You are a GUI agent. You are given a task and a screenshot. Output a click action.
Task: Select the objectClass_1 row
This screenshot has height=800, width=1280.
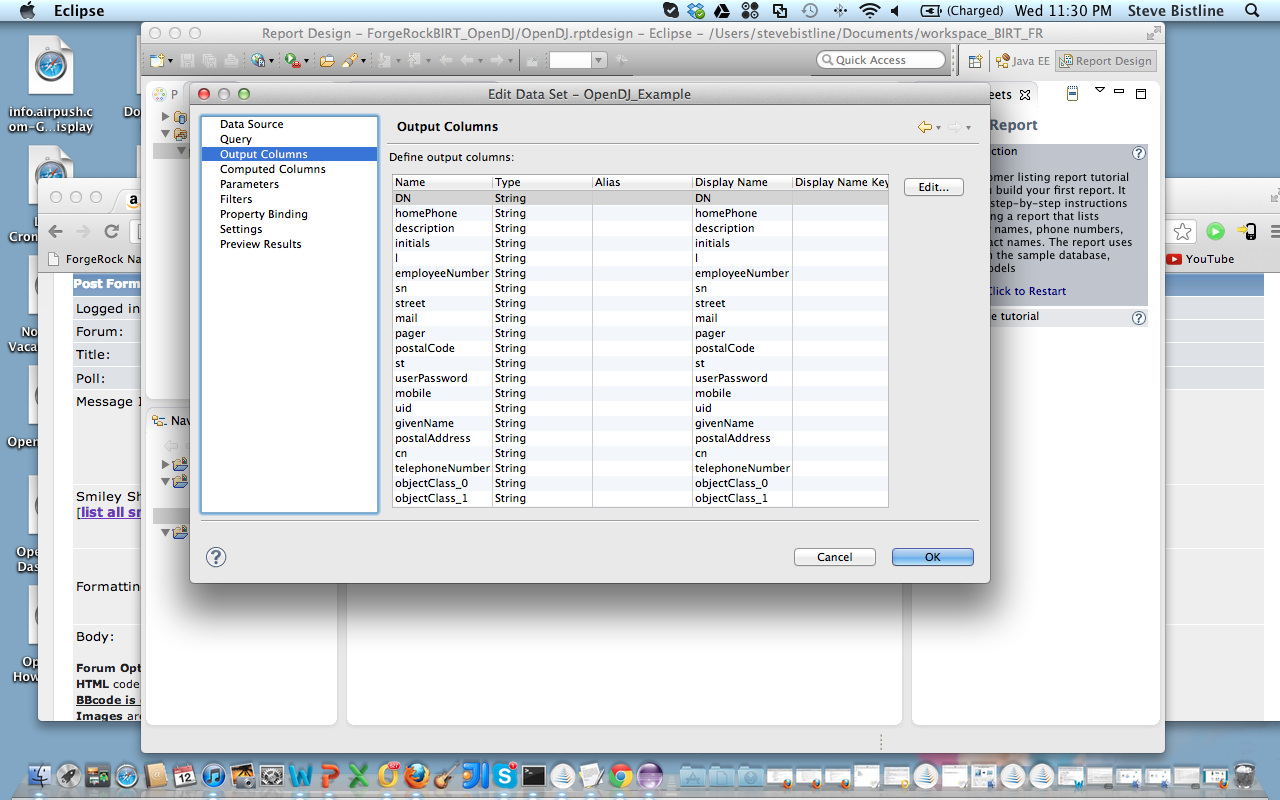(x=640, y=498)
